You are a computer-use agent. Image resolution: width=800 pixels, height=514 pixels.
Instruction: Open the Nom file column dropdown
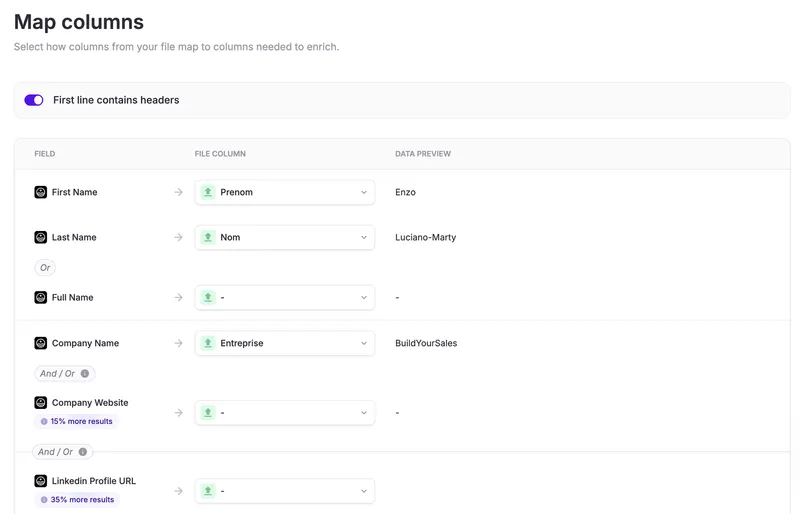coord(285,237)
